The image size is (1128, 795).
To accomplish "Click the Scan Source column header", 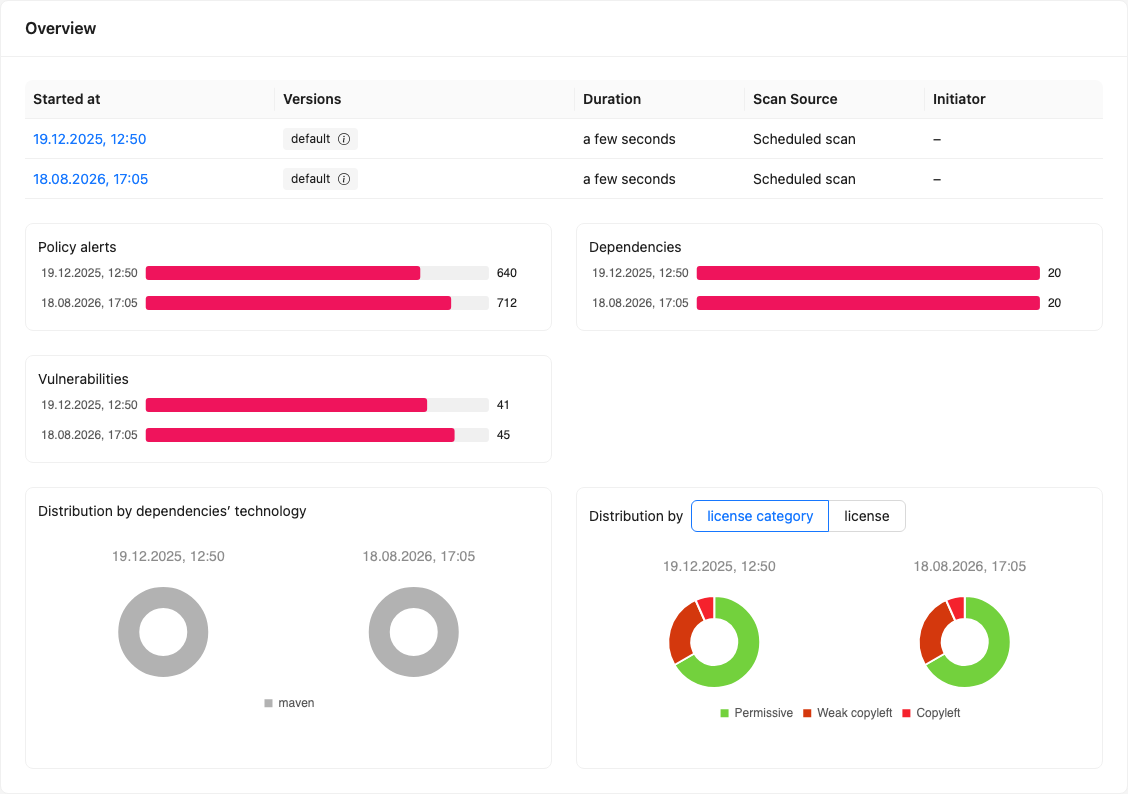I will click(x=834, y=99).
